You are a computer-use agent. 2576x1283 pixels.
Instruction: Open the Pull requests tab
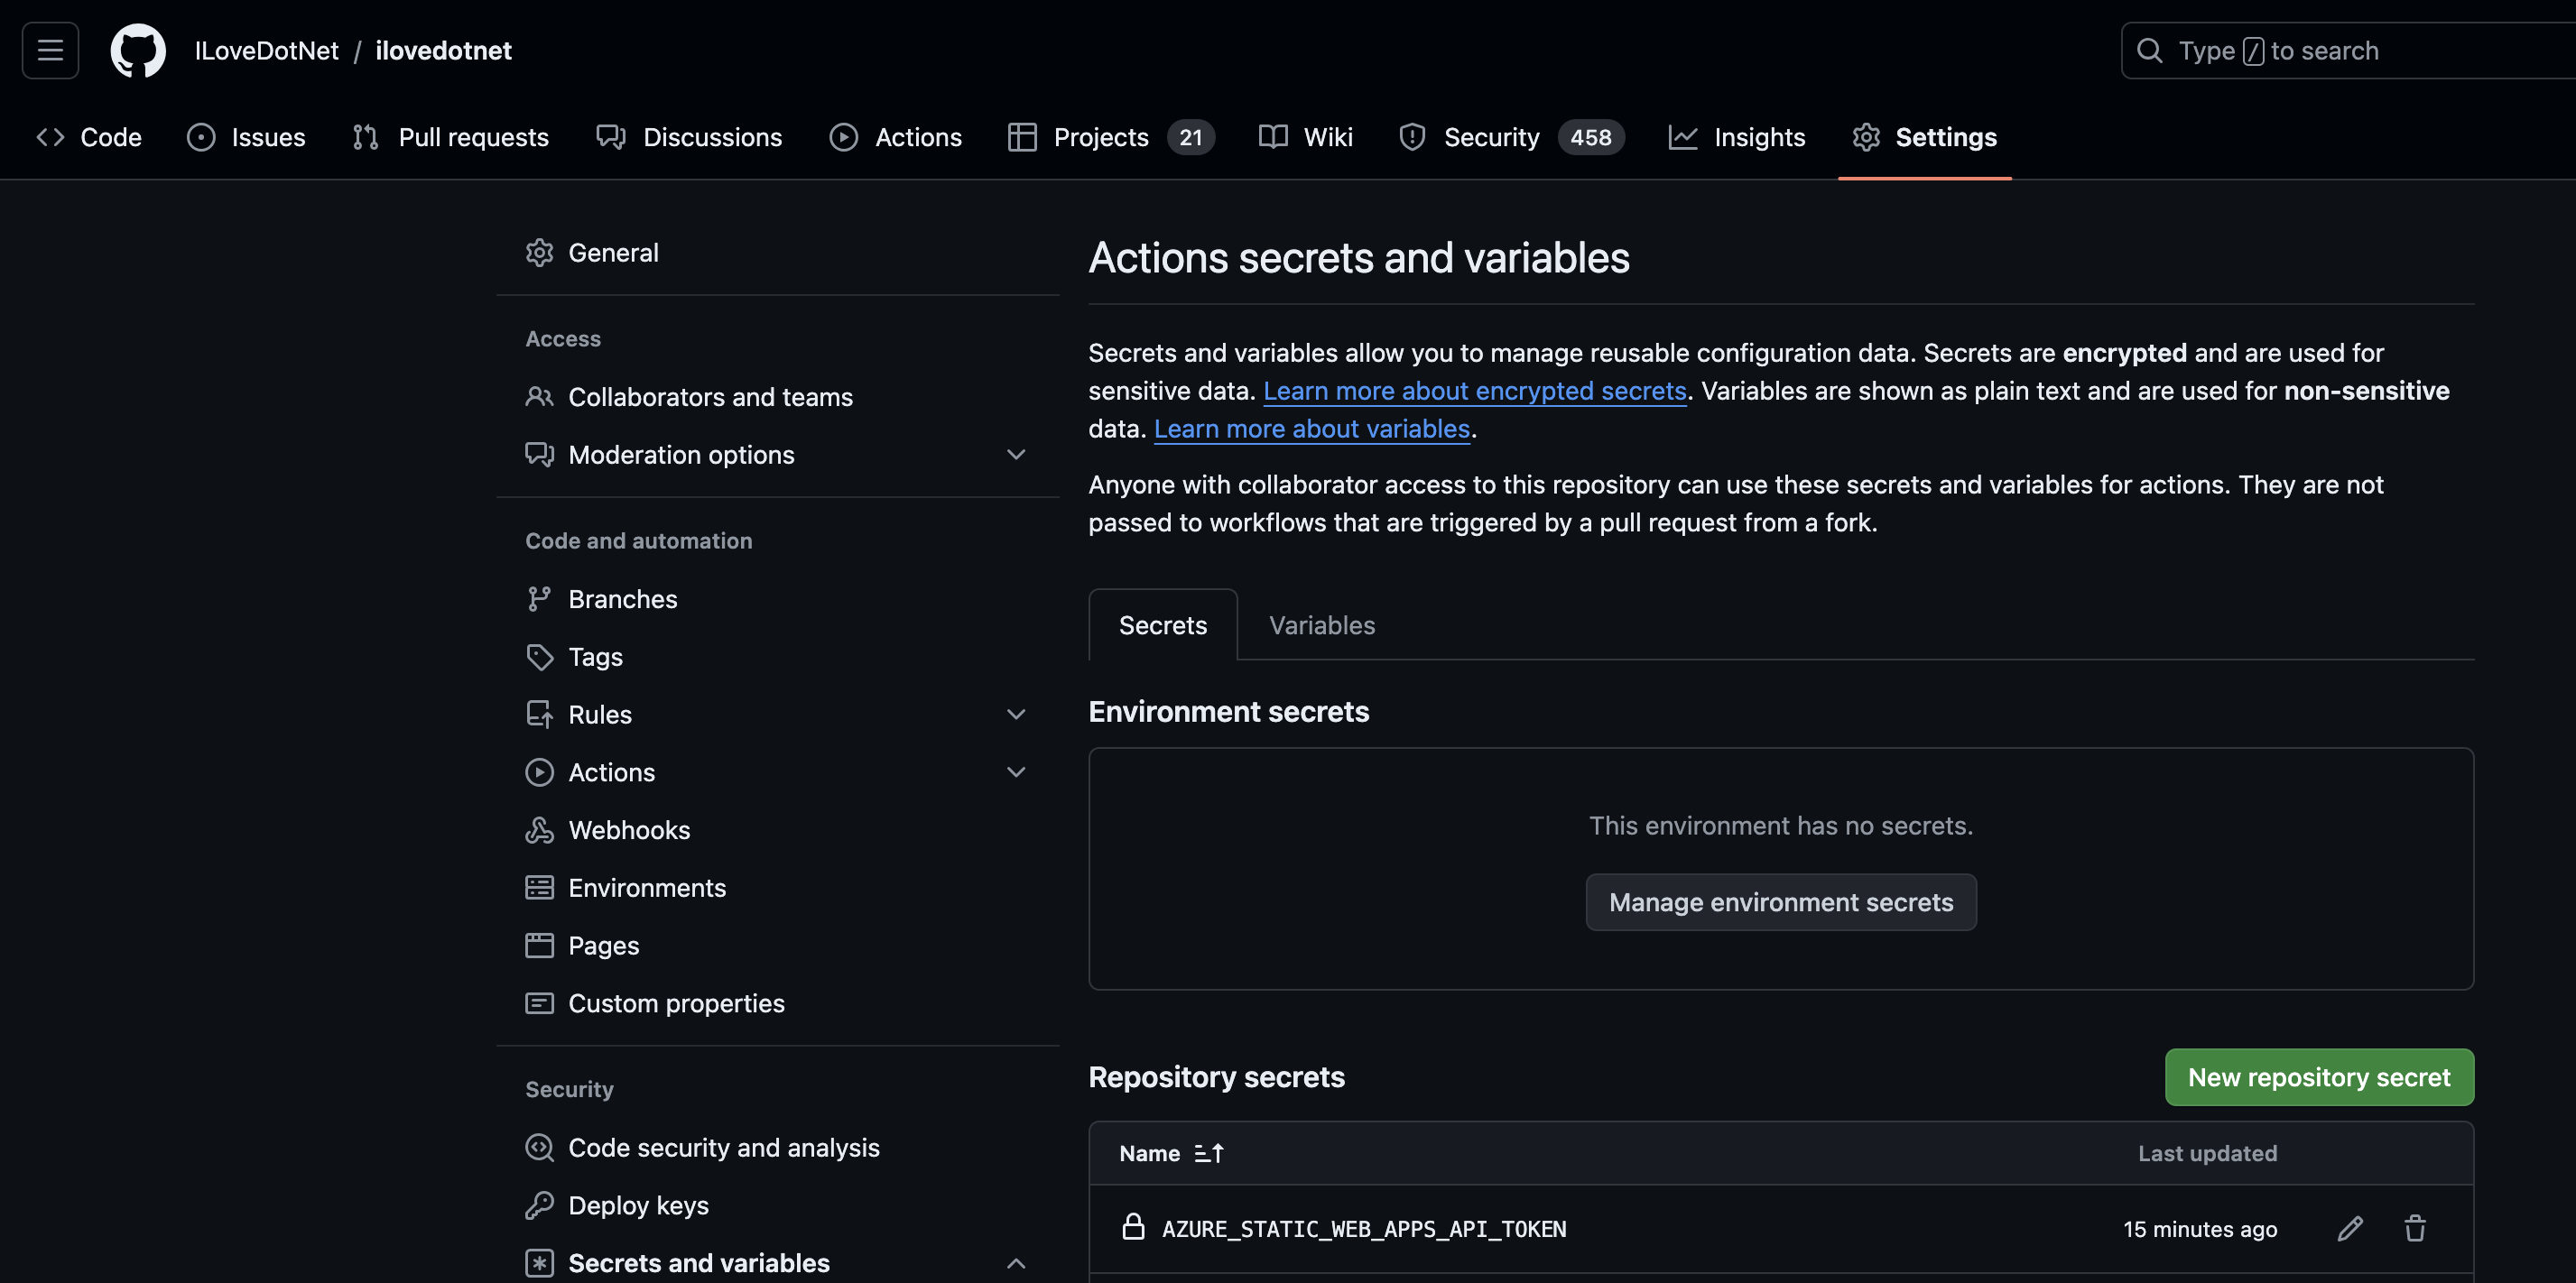[x=451, y=137]
